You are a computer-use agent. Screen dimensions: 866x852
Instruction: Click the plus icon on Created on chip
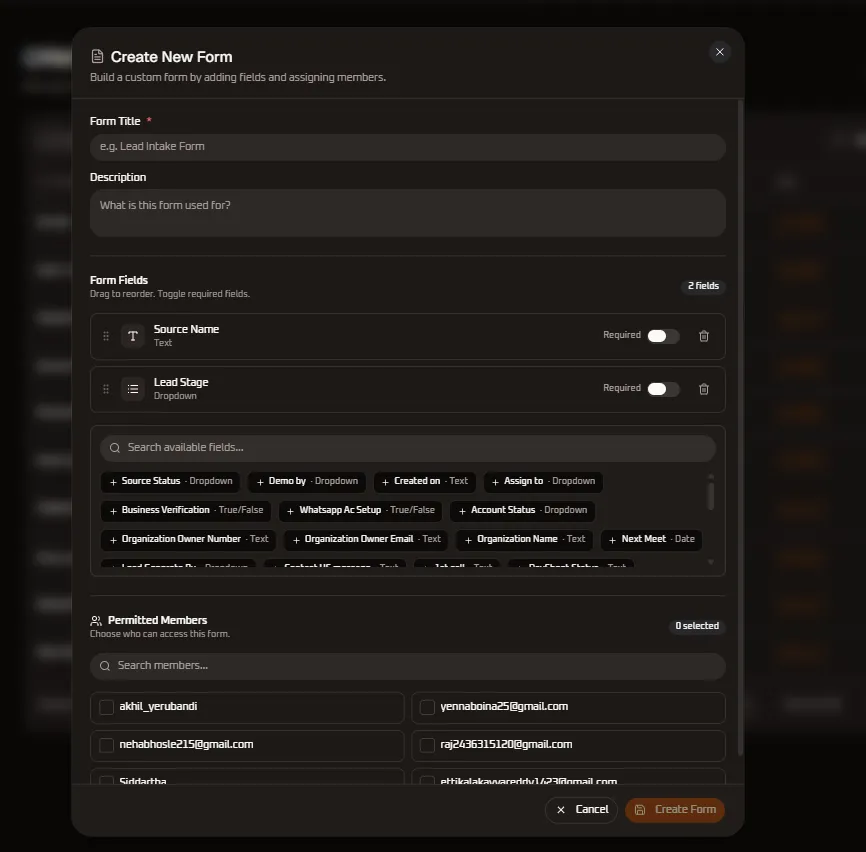pos(385,482)
